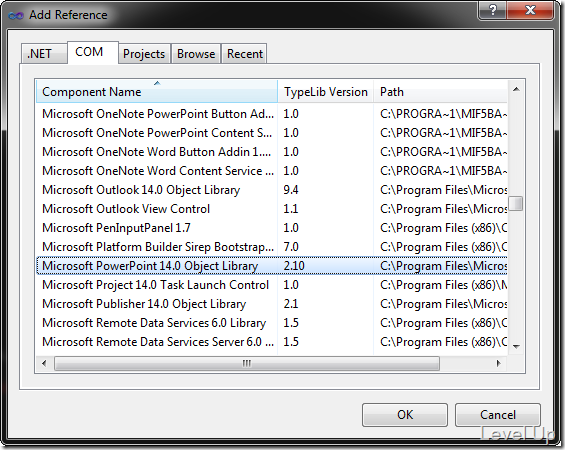Click version 9.4 in Outlook Object Library row
The width and height of the screenshot is (565, 450).
click(291, 190)
